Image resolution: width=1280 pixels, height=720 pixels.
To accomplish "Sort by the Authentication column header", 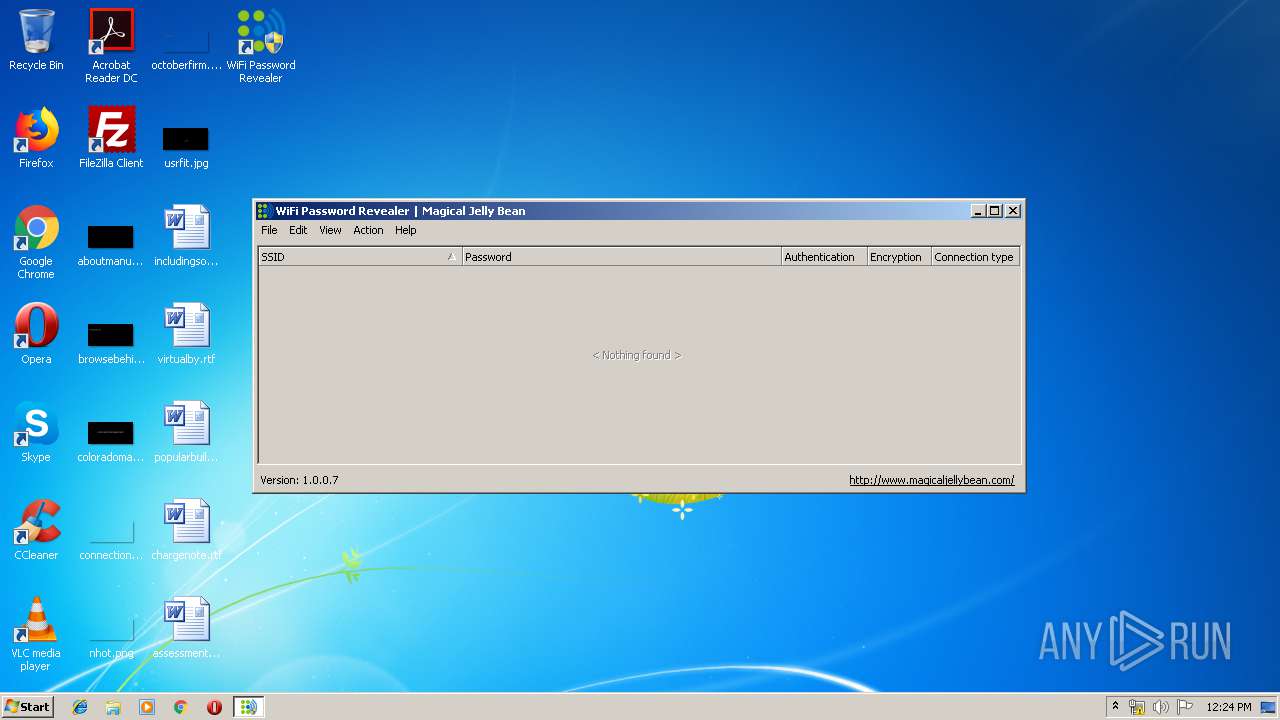I will click(x=823, y=257).
